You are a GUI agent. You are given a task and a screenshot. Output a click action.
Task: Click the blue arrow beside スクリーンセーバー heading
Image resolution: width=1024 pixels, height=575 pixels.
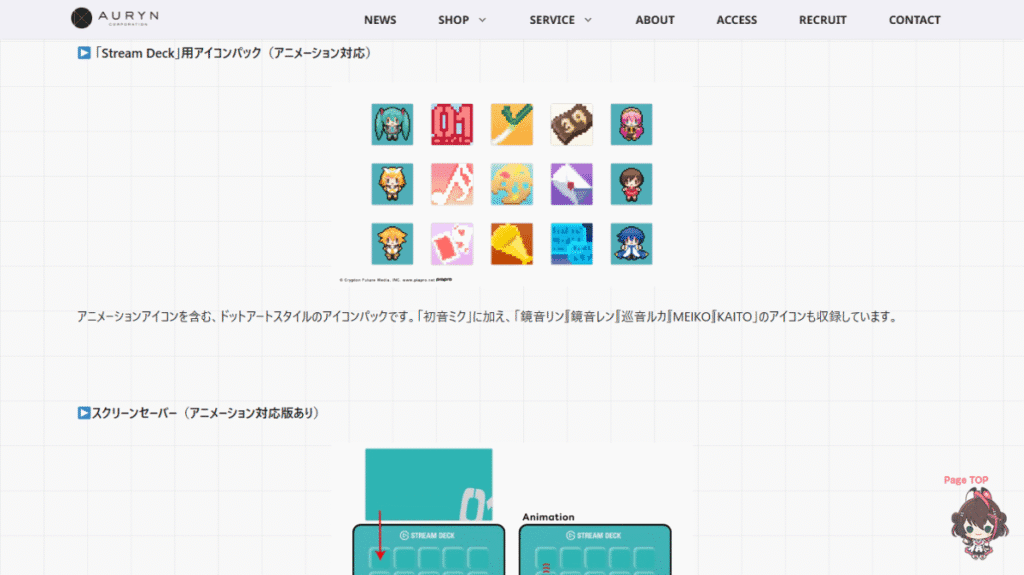pyautogui.click(x=84, y=413)
